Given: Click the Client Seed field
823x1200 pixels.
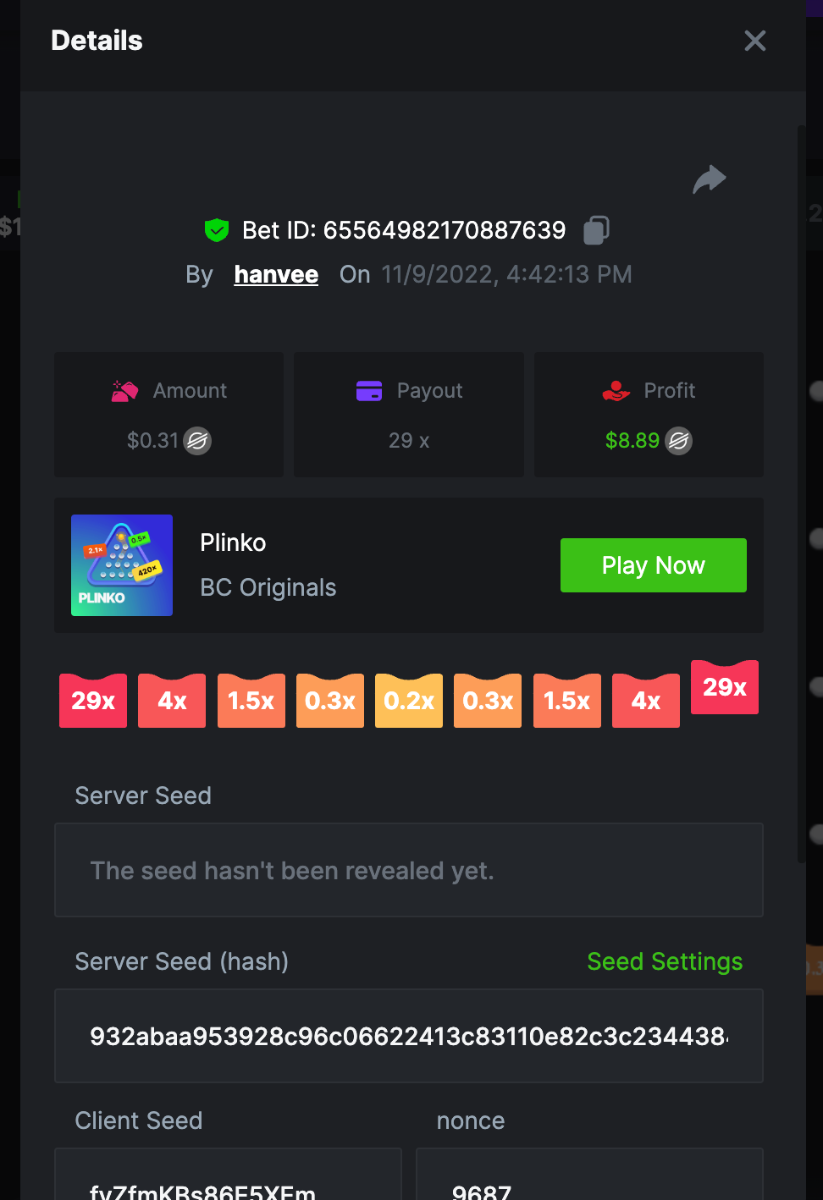Looking at the screenshot, I should 228,1174.
